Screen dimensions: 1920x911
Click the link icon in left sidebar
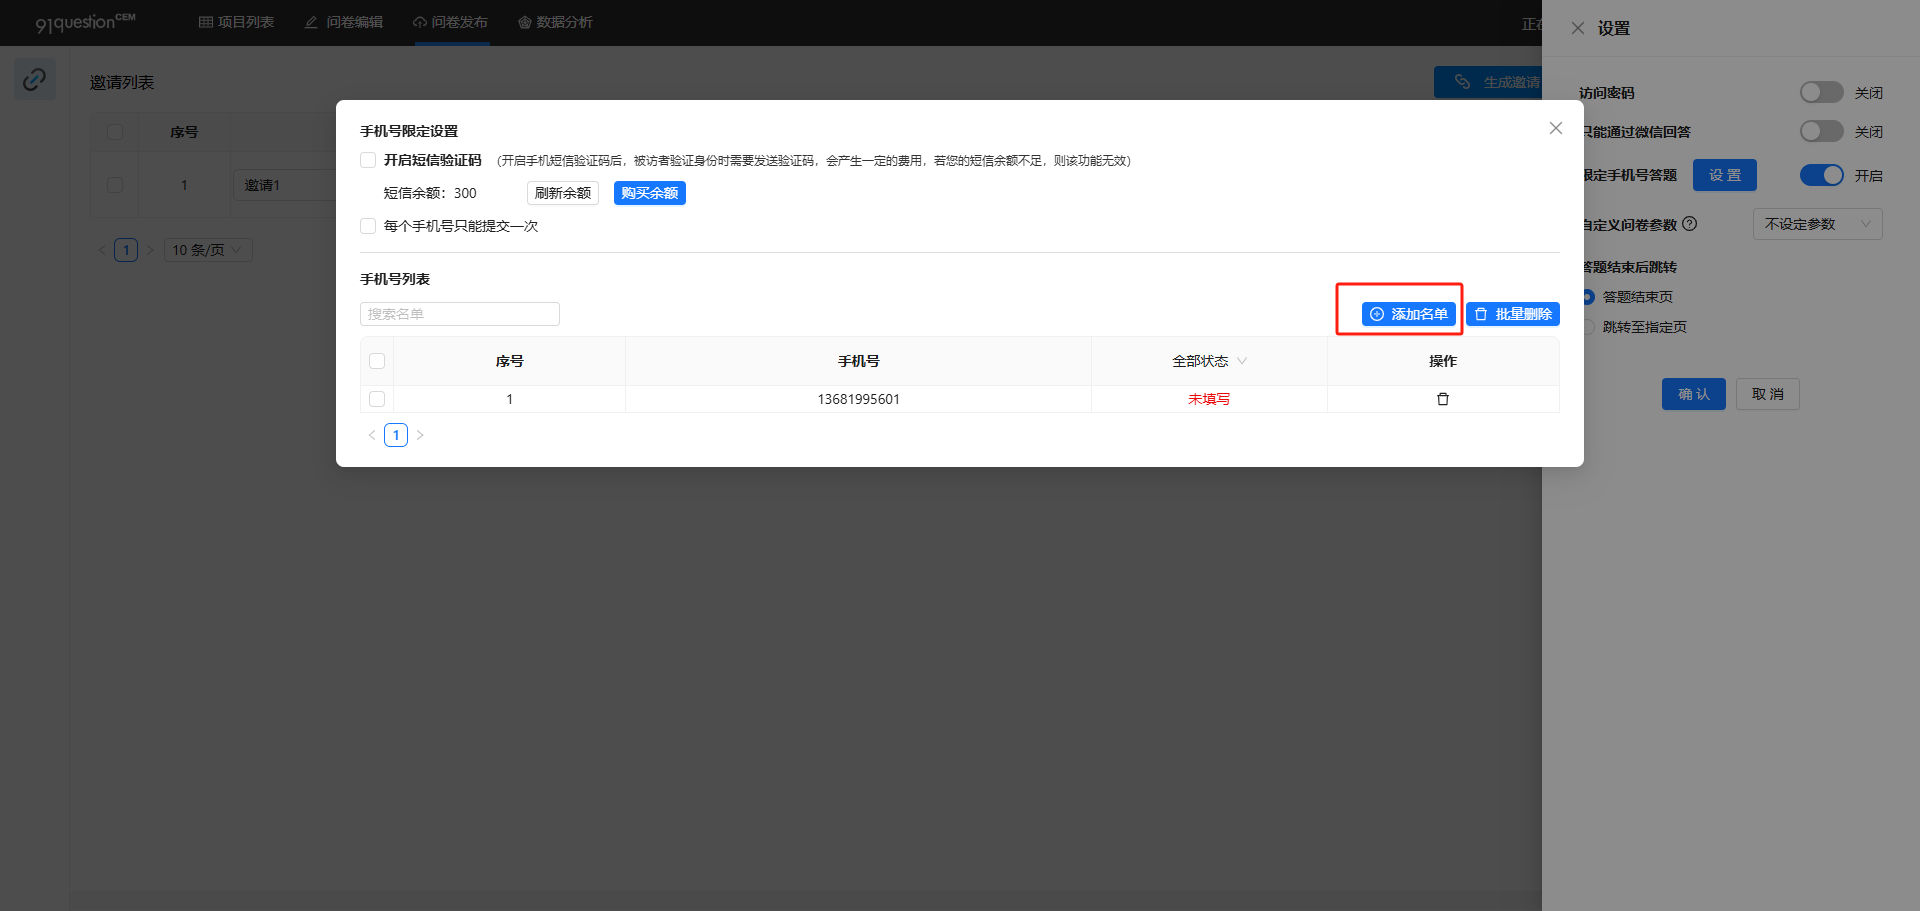pyautogui.click(x=35, y=79)
